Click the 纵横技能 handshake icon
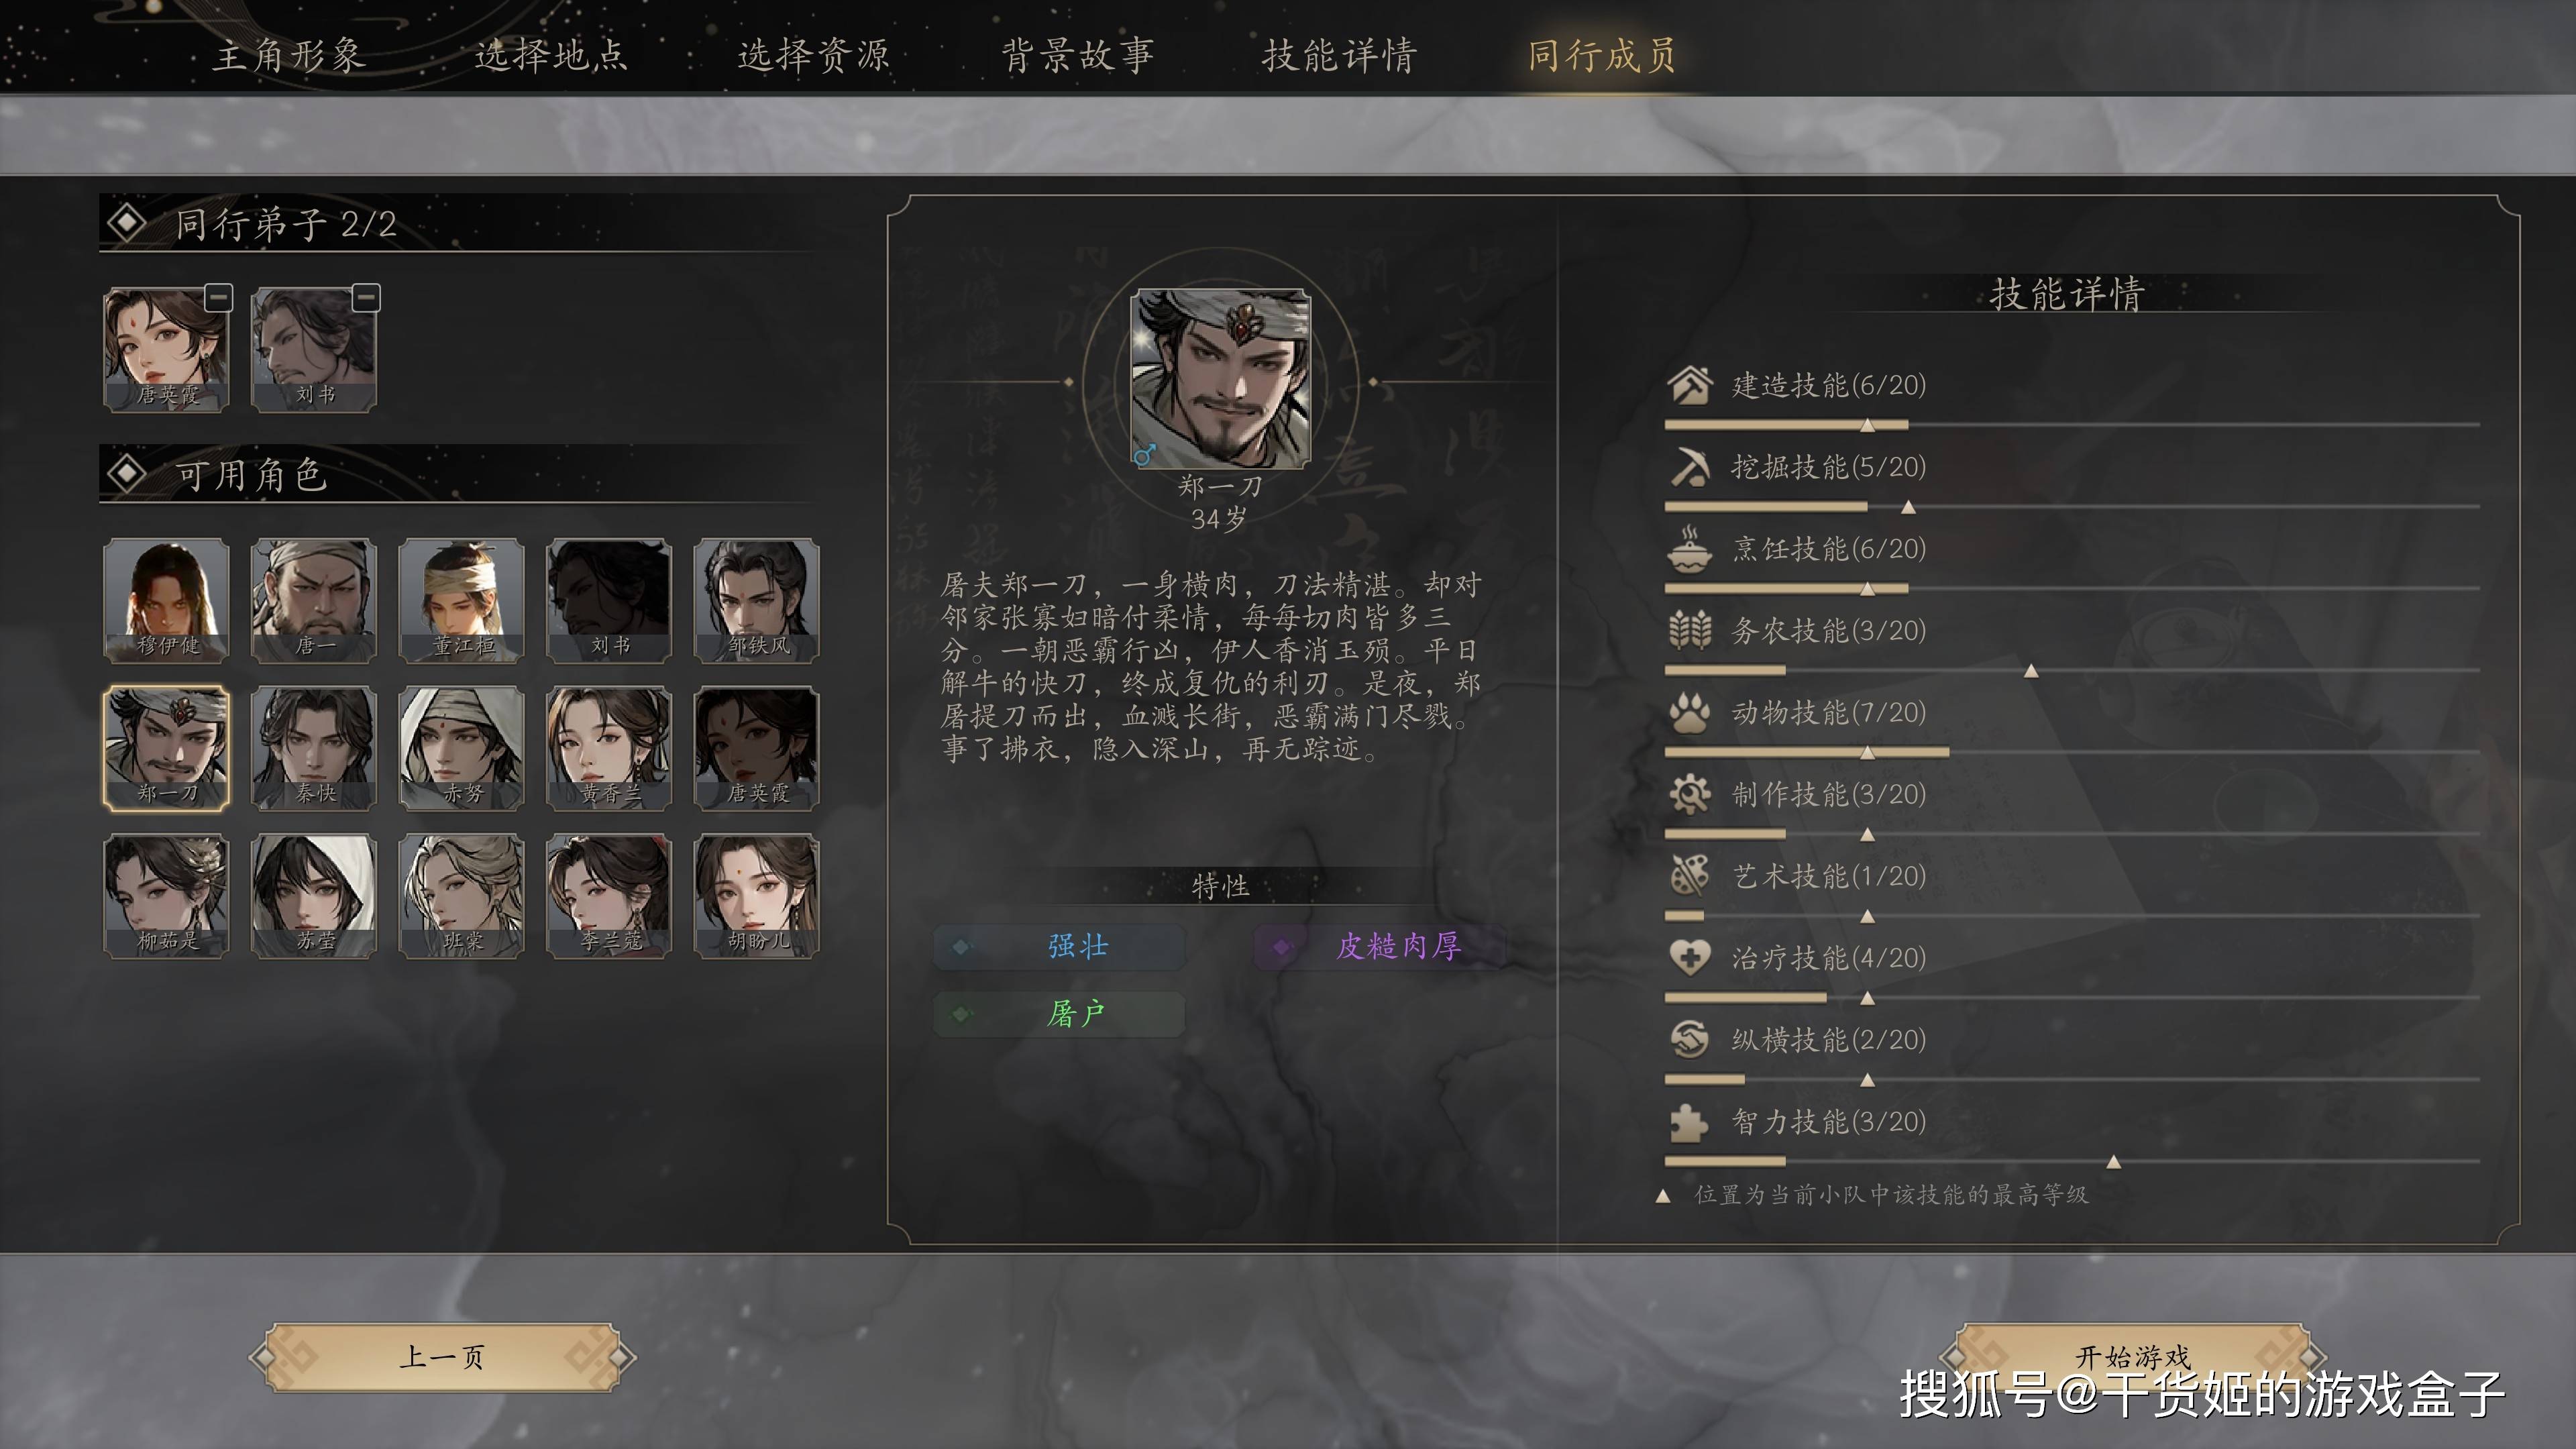Viewport: 2576px width, 1449px height. pos(1690,1040)
